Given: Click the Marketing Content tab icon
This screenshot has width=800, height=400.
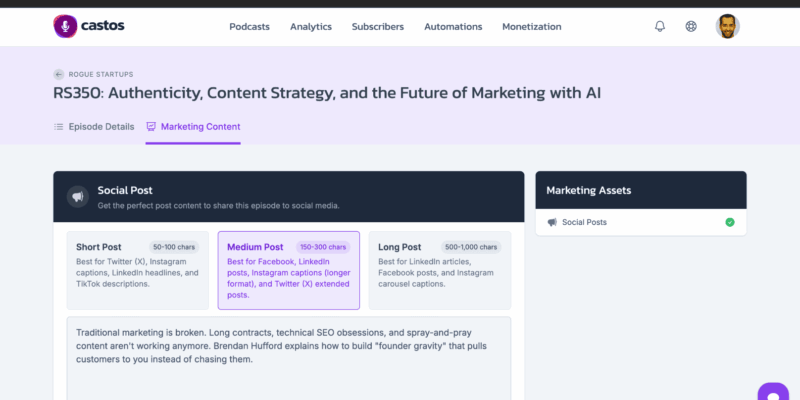Looking at the screenshot, I should [x=151, y=127].
